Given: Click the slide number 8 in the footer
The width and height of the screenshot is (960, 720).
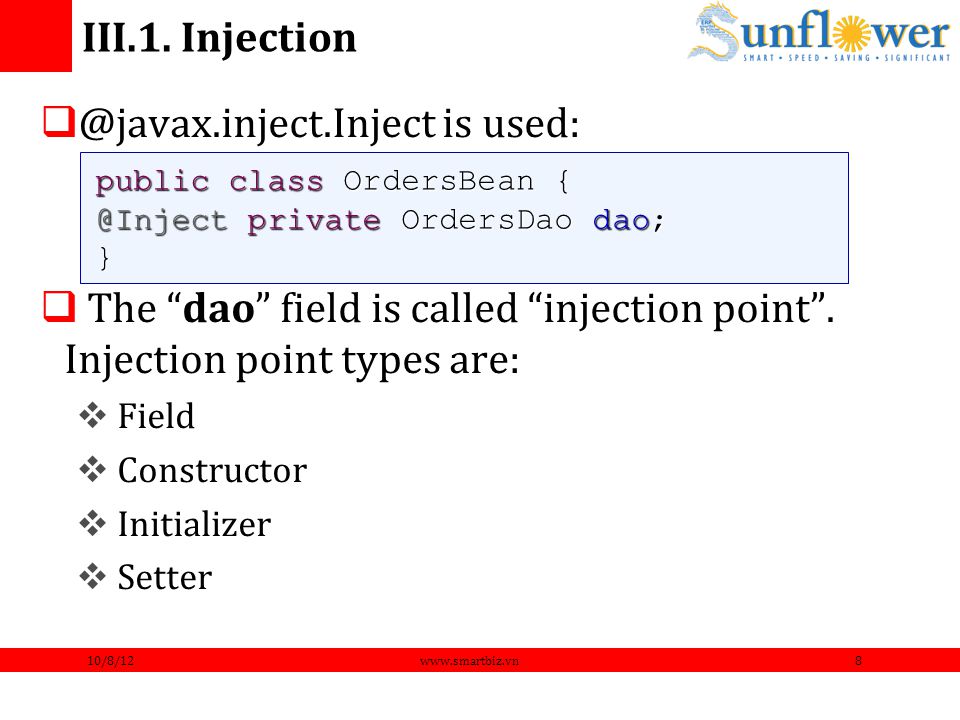Looking at the screenshot, I should coord(858,661).
